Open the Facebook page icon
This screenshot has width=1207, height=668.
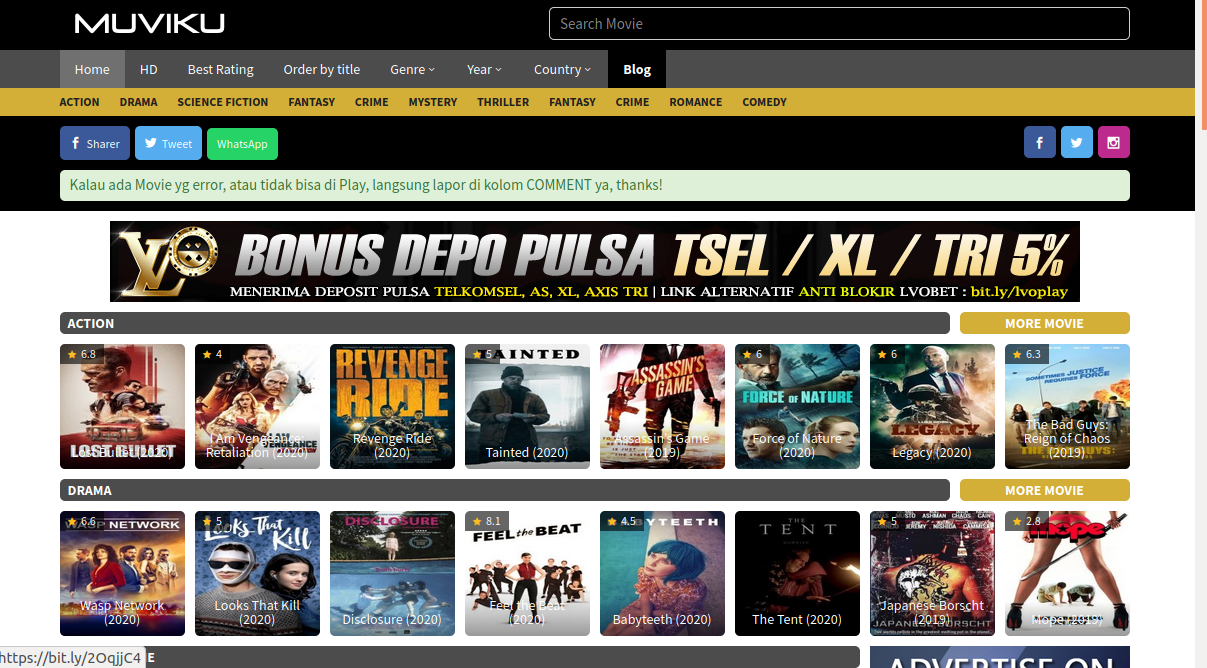tap(1040, 143)
